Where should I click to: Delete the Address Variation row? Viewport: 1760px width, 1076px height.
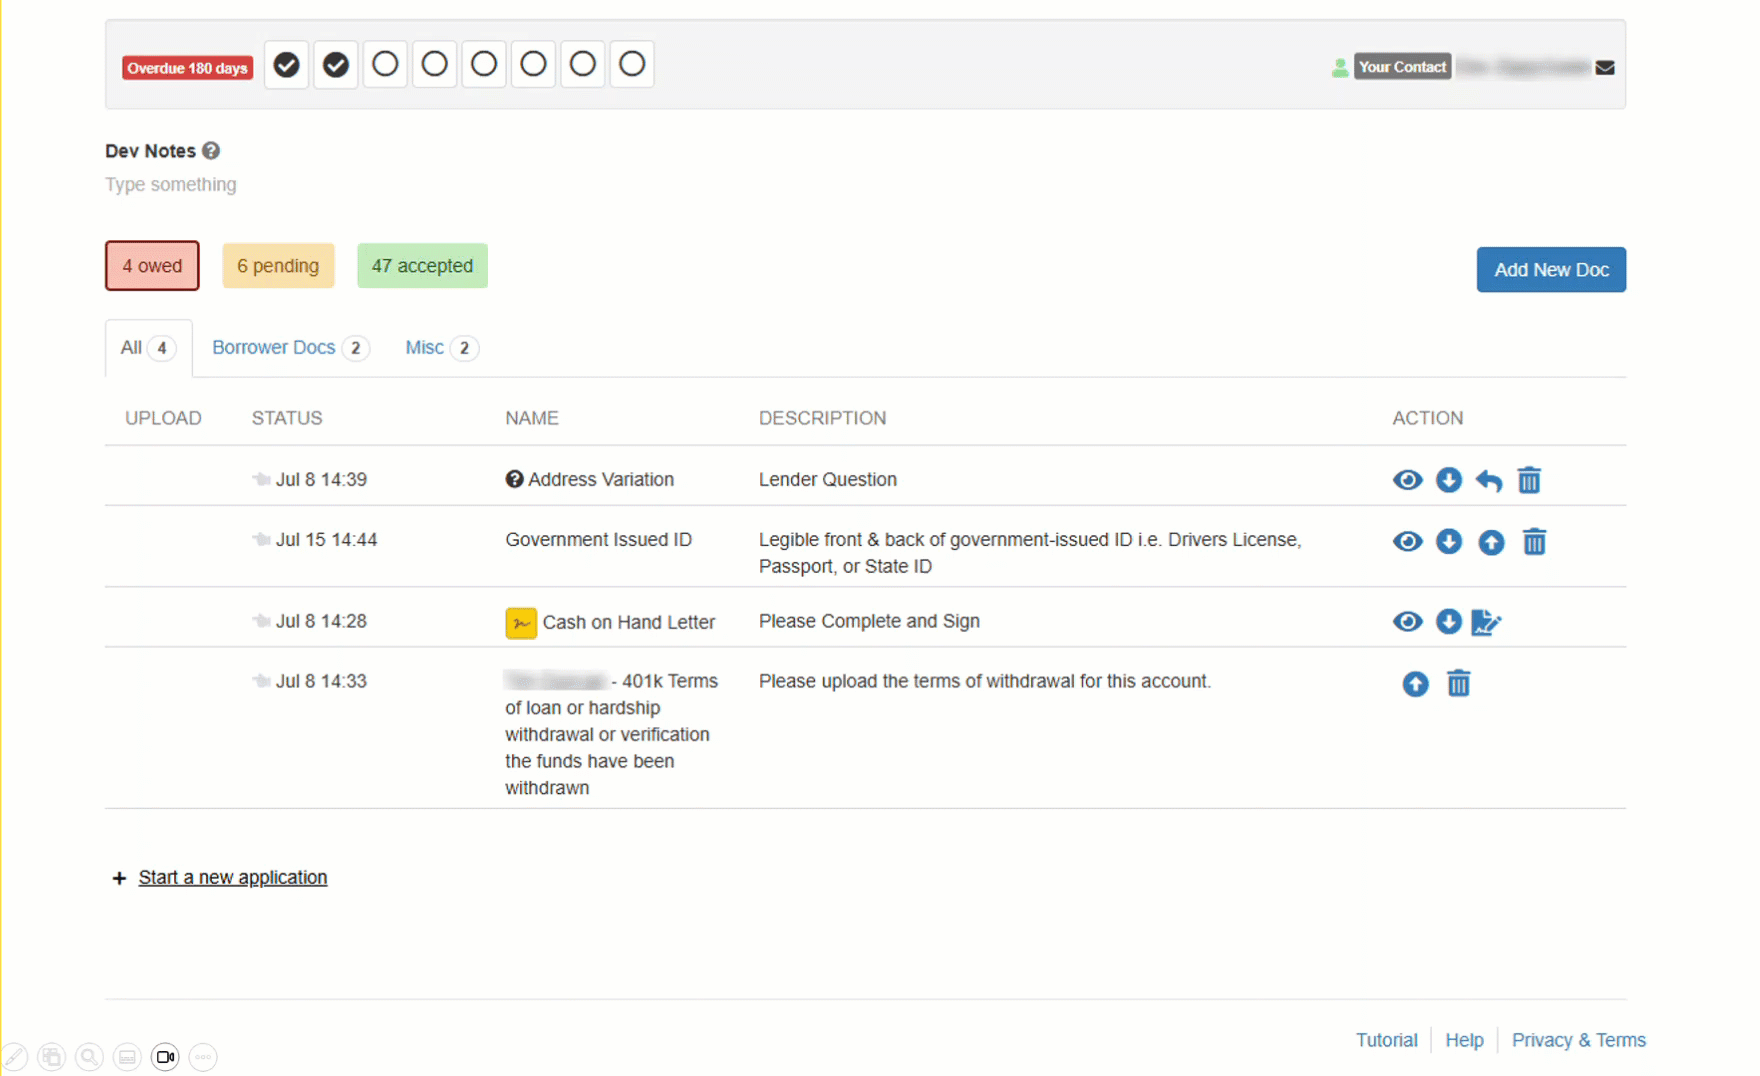[x=1529, y=480]
